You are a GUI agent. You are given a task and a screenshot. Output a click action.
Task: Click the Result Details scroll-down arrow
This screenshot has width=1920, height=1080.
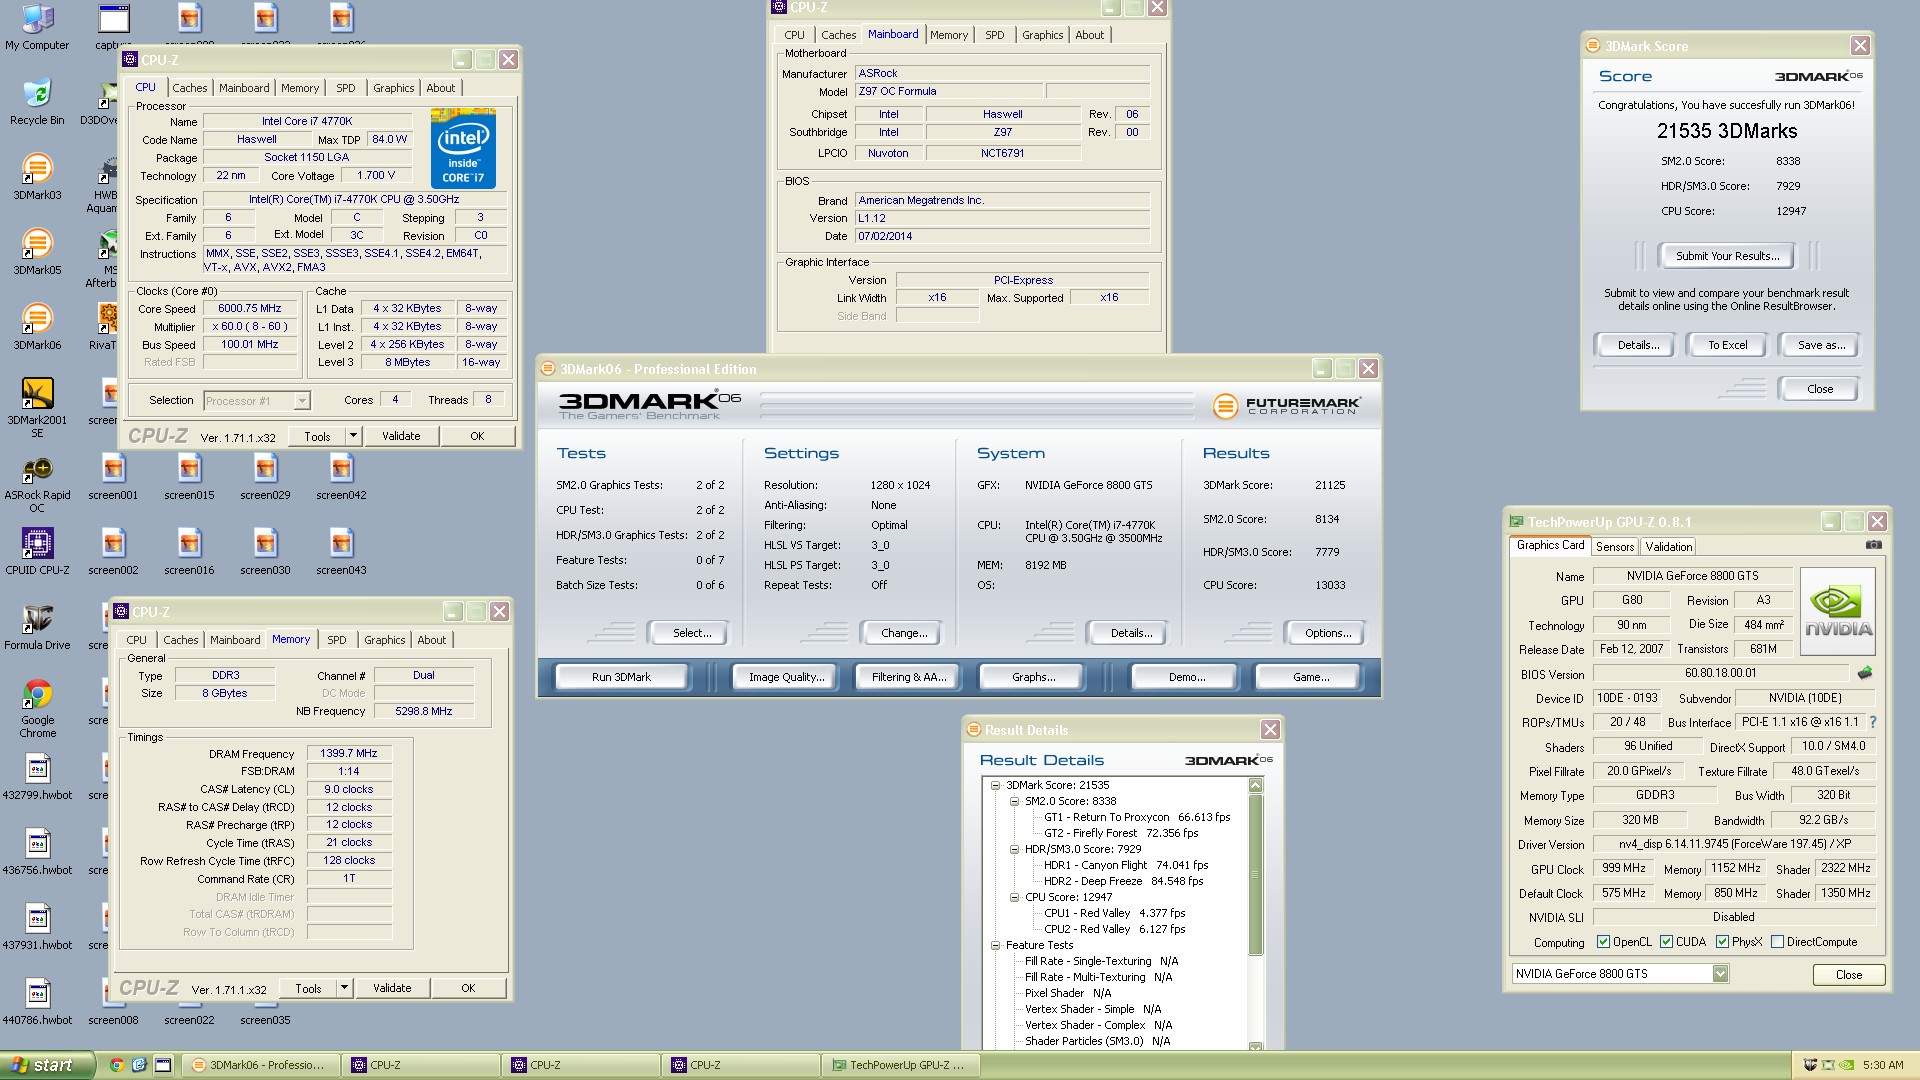click(x=1255, y=1046)
